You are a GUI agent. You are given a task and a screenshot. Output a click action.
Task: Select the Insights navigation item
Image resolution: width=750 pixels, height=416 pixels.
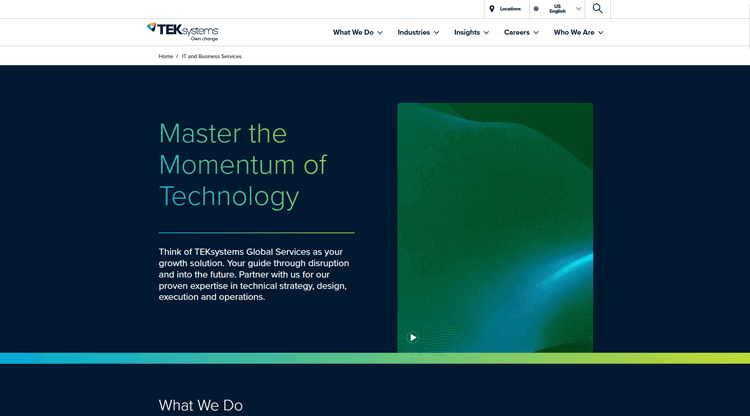click(x=467, y=32)
